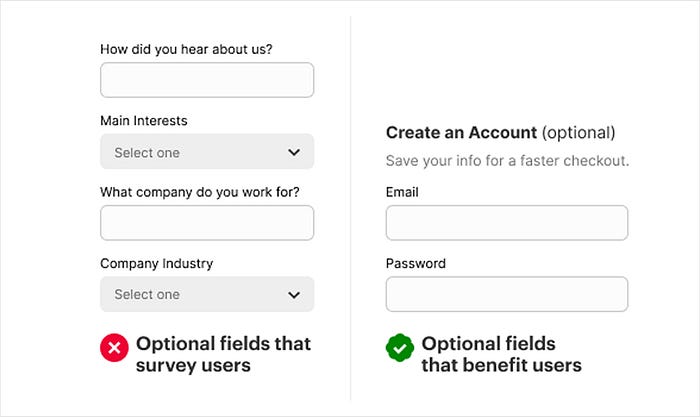Click the green checkmark badge icon

tap(400, 348)
